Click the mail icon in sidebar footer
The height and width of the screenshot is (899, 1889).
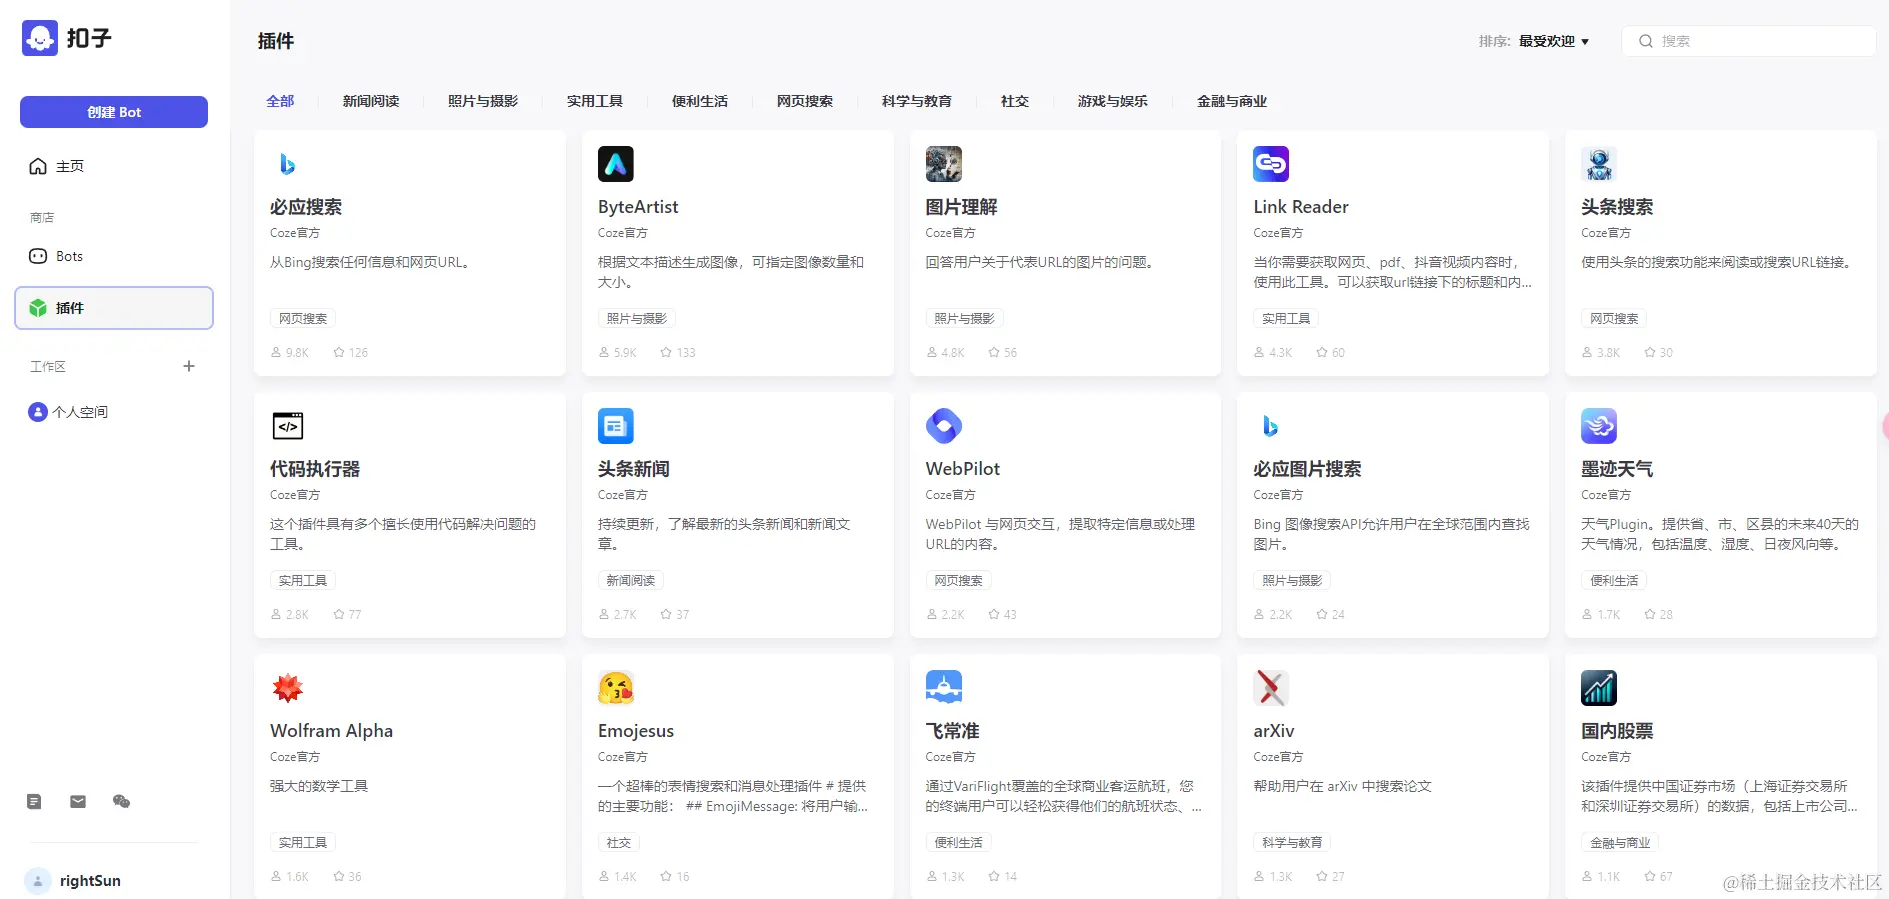point(78,801)
